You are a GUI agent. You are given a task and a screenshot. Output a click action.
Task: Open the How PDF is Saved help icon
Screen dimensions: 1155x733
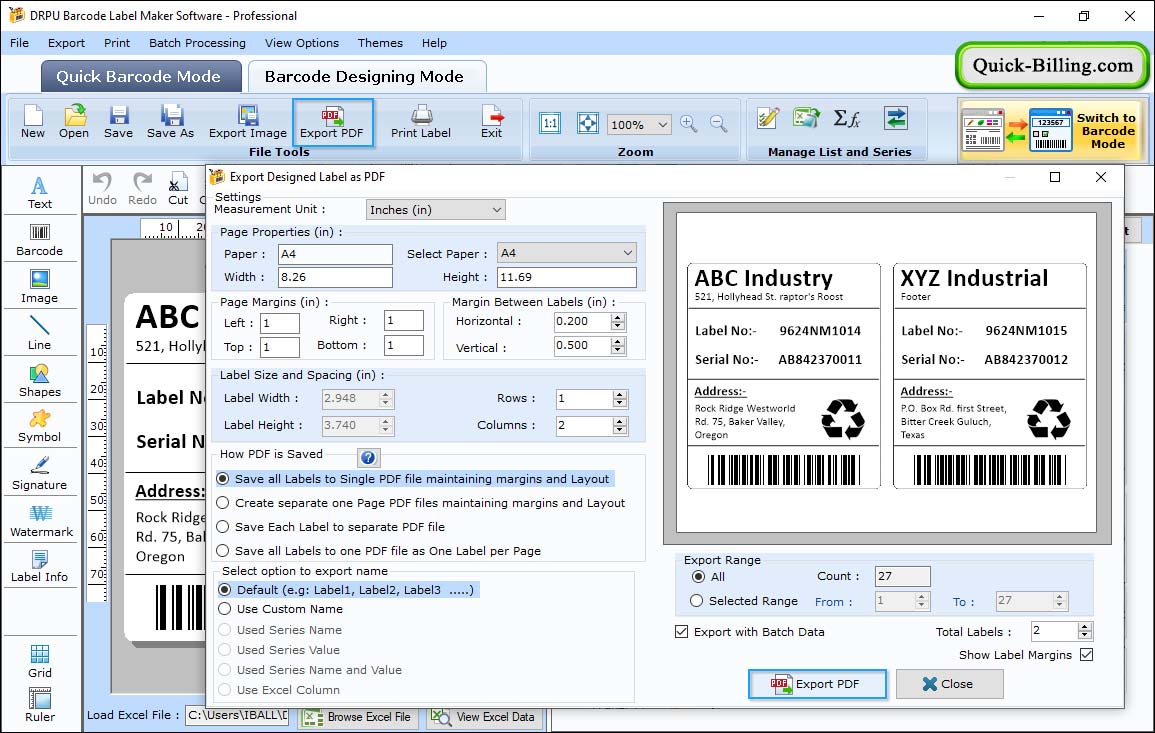368,457
